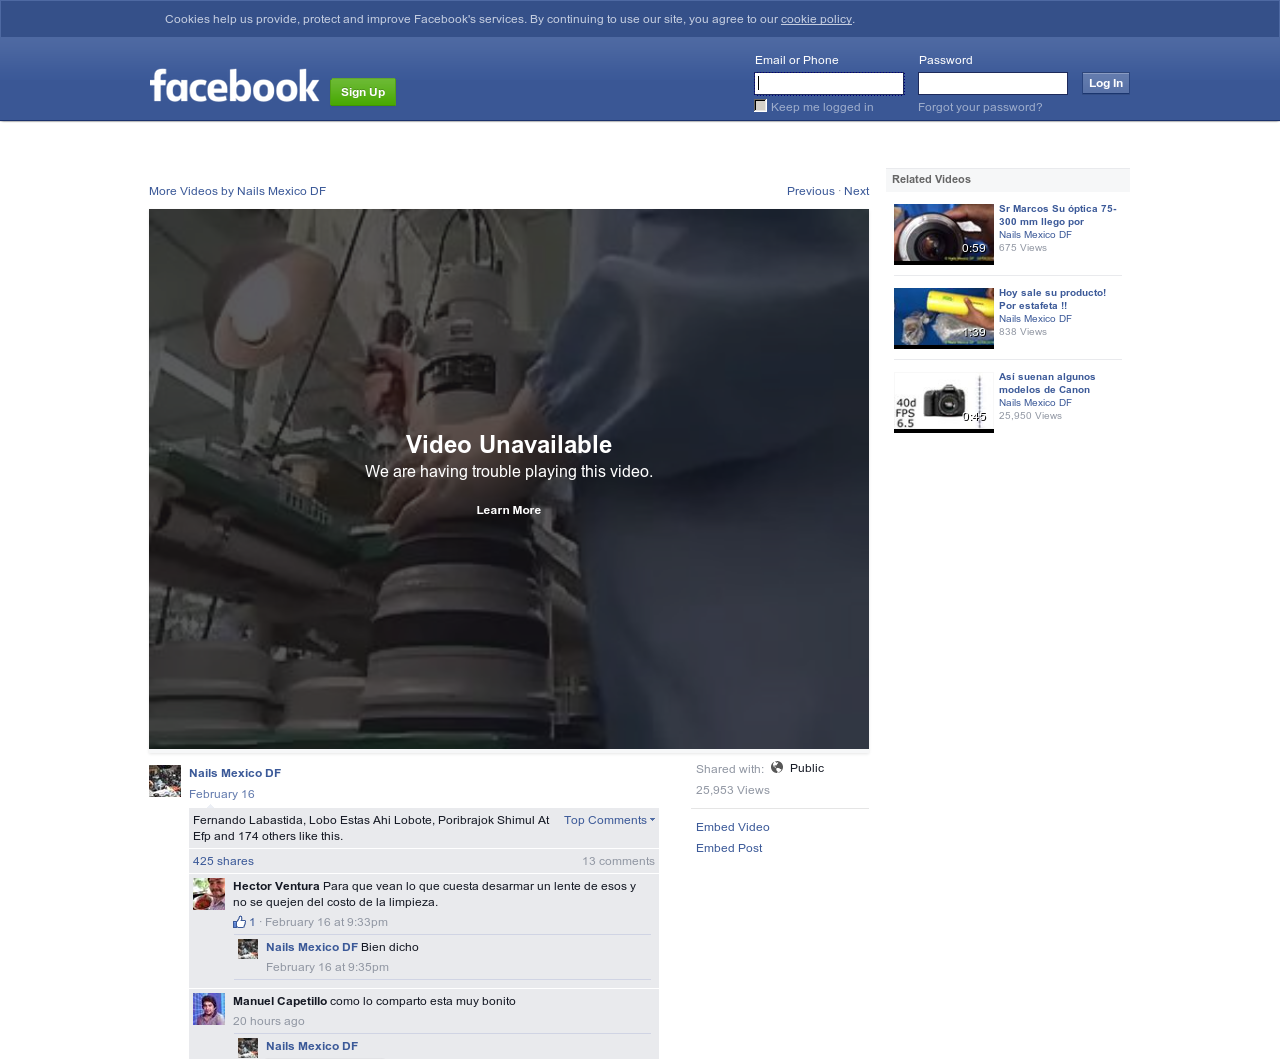1280x1059 pixels.
Task: Click the February 16 post date
Action: point(222,794)
